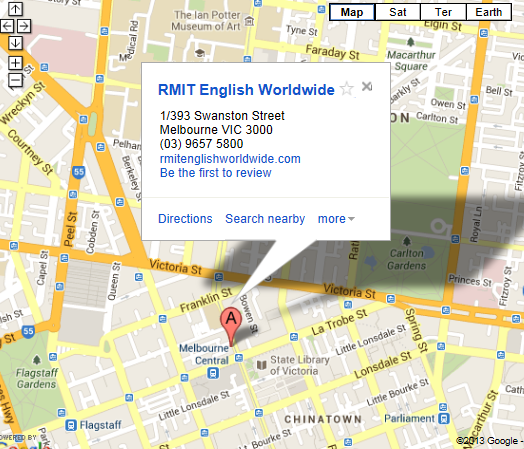The width and height of the screenshot is (524, 449).
Task: Expand the more dropdown menu
Action: pos(336,219)
